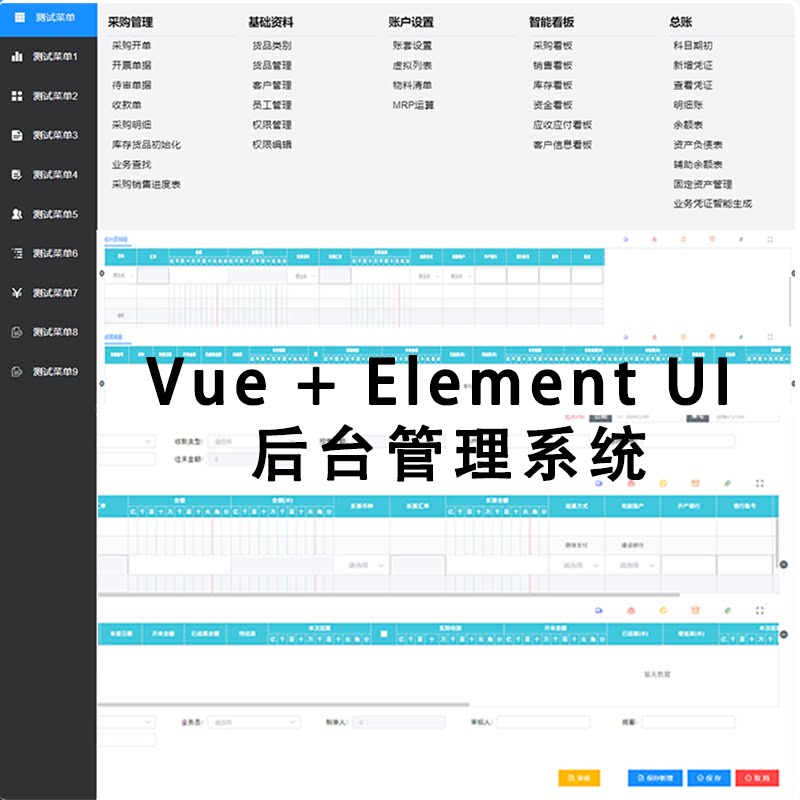Open 应收应付看板
The width and height of the screenshot is (800, 800).
pyautogui.click(x=562, y=125)
